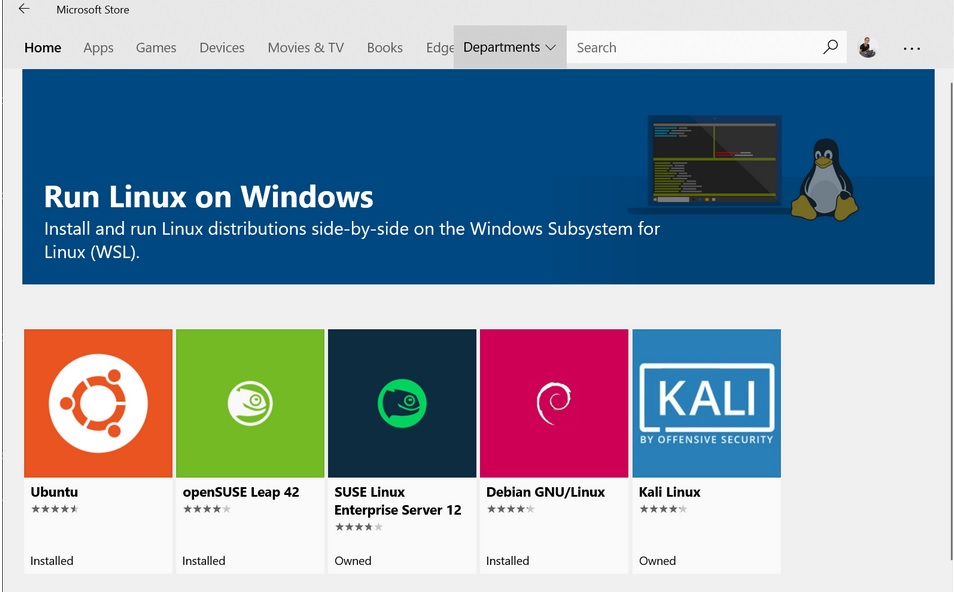Click the openSUSE Leap 42 title
Image resolution: width=954 pixels, height=592 pixels.
(241, 492)
